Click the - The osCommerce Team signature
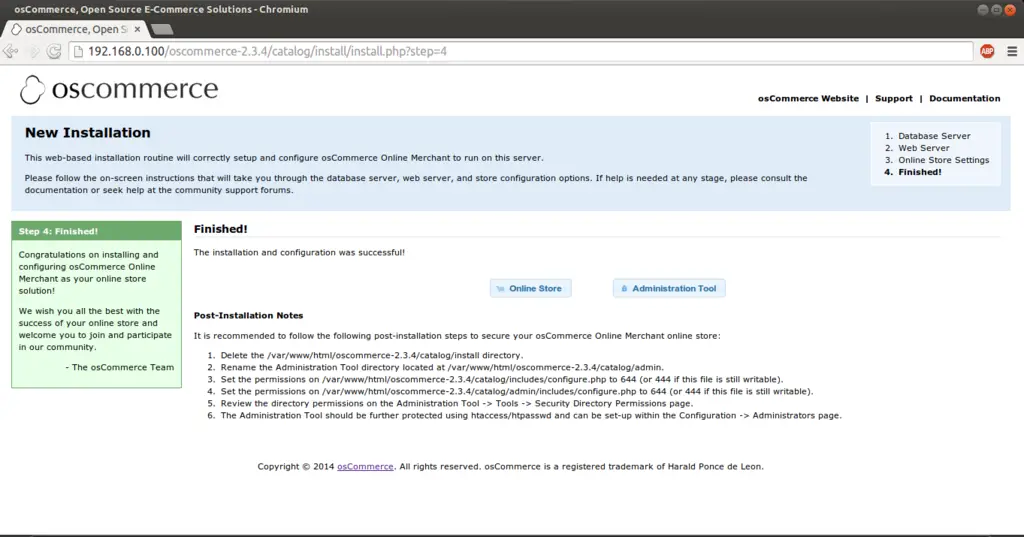1024x537 pixels. point(120,367)
